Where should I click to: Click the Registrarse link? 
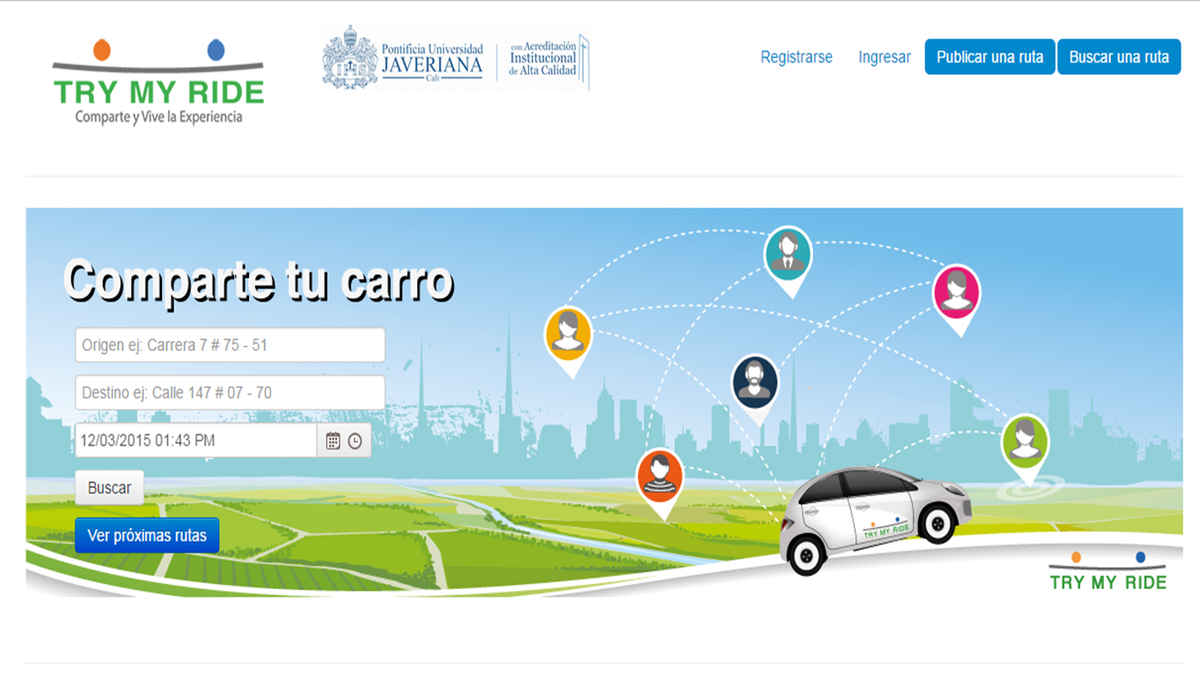coord(796,57)
